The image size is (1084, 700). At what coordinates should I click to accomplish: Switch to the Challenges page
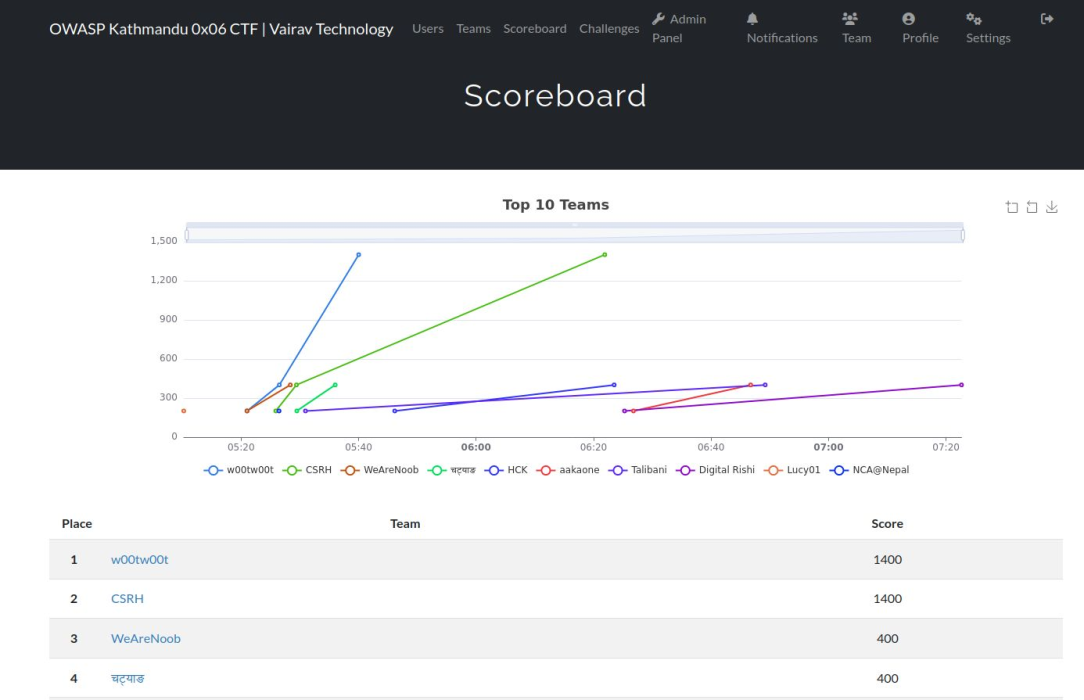click(x=609, y=28)
